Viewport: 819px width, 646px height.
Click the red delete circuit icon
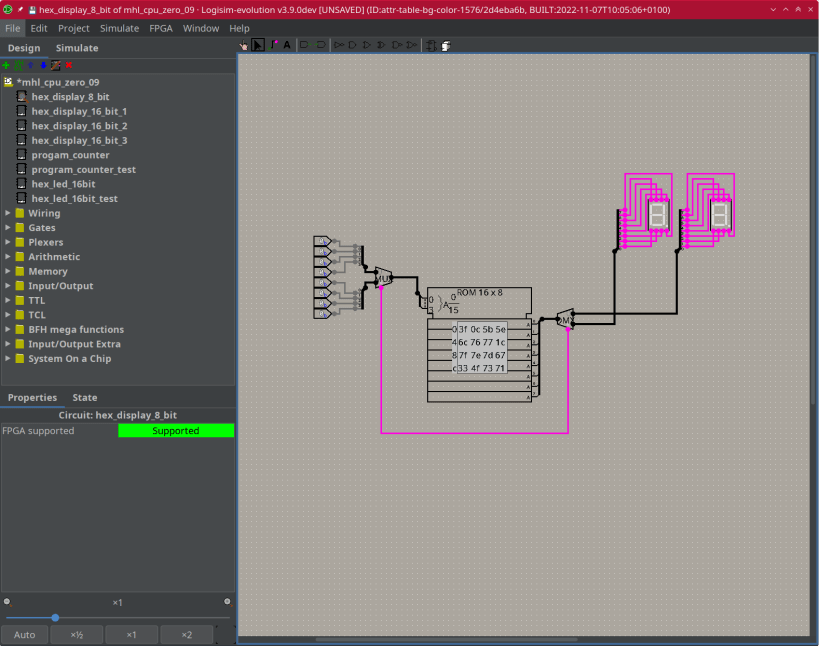pos(69,65)
